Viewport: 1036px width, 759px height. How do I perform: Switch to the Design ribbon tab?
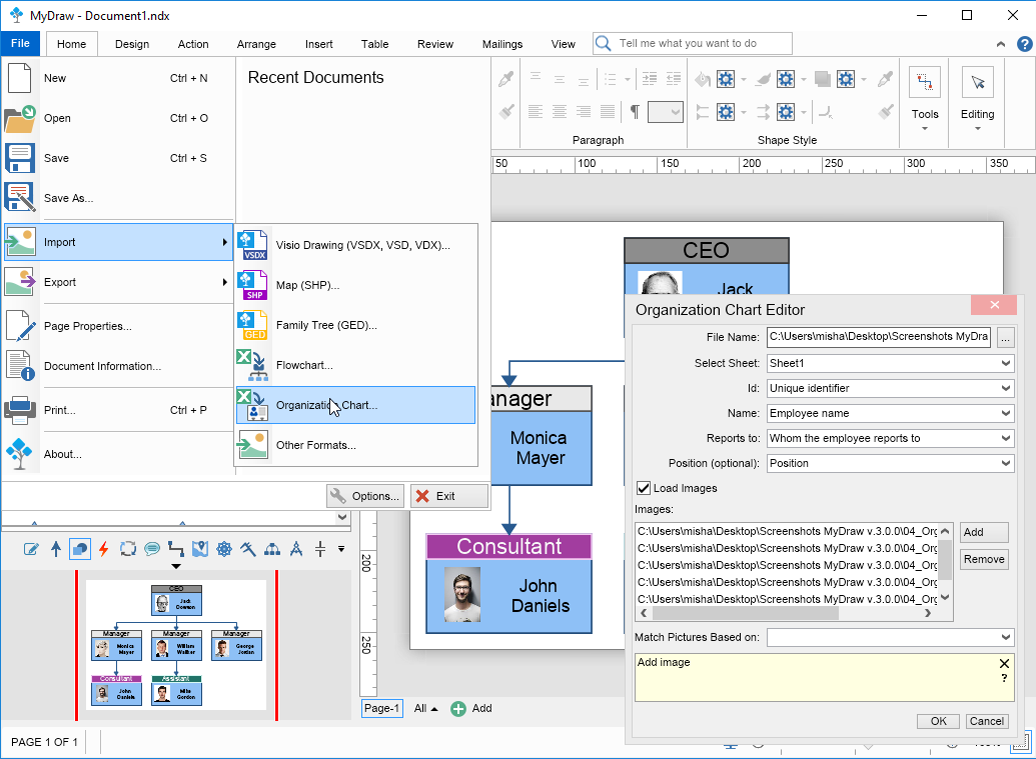pyautogui.click(x=132, y=44)
